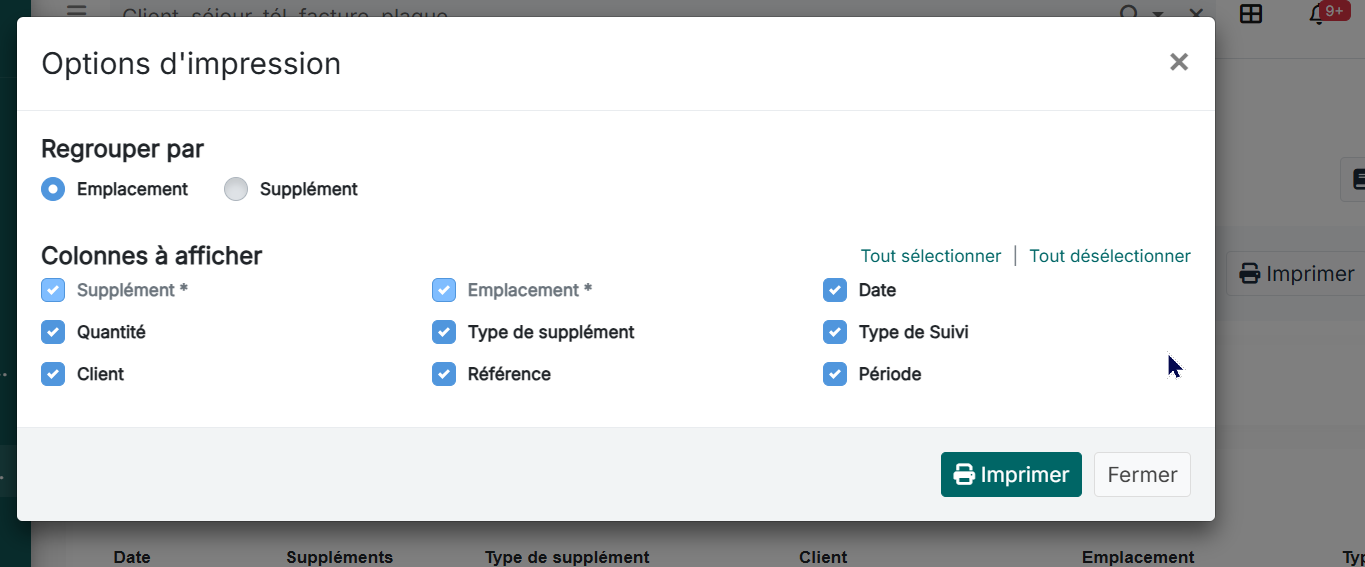Toggle the Référence column checkbox
Image resolution: width=1365 pixels, height=567 pixels.
point(444,374)
